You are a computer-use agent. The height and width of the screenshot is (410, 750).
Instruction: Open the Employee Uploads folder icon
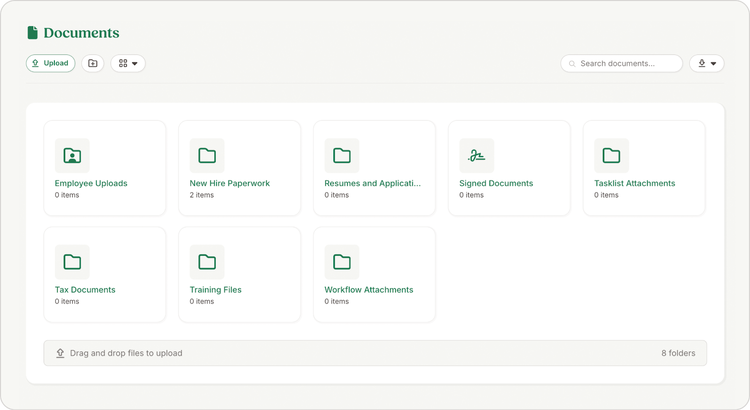(x=72, y=155)
